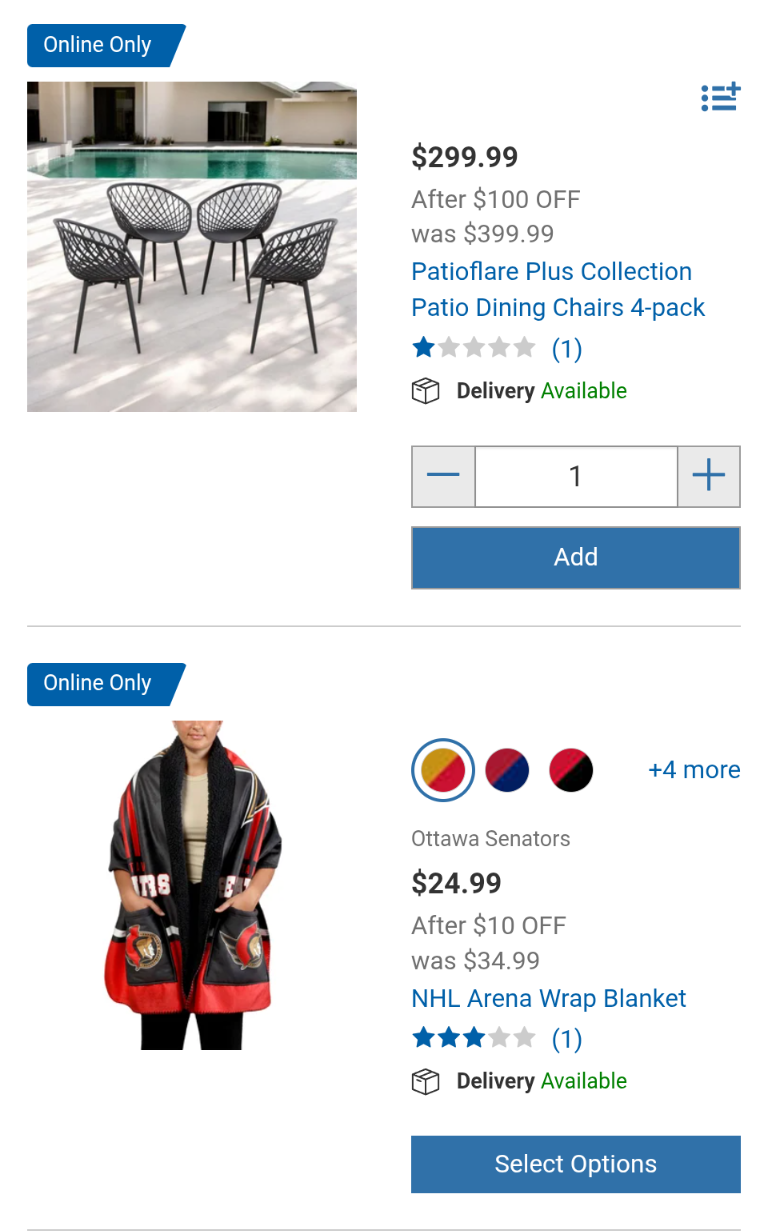Decrease quantity with minus button
Image resolution: width=768 pixels, height=1231 pixels.
443,476
